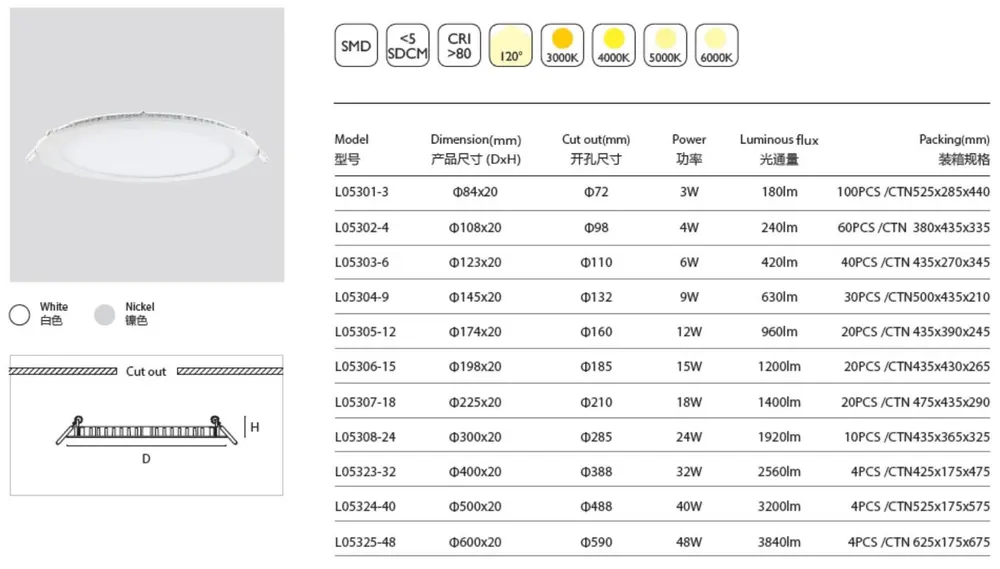The image size is (1000, 569).
Task: Select the 6000K color temperature icon
Action: click(x=717, y=45)
